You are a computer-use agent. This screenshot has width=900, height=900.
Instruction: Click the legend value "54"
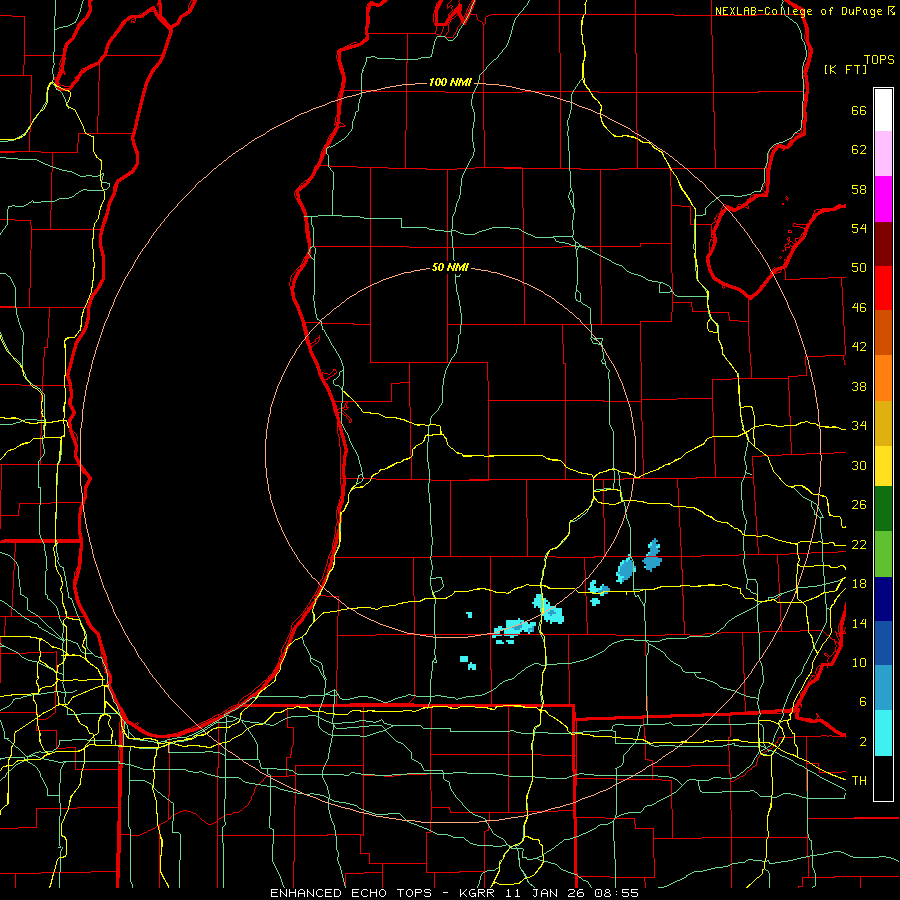[859, 228]
